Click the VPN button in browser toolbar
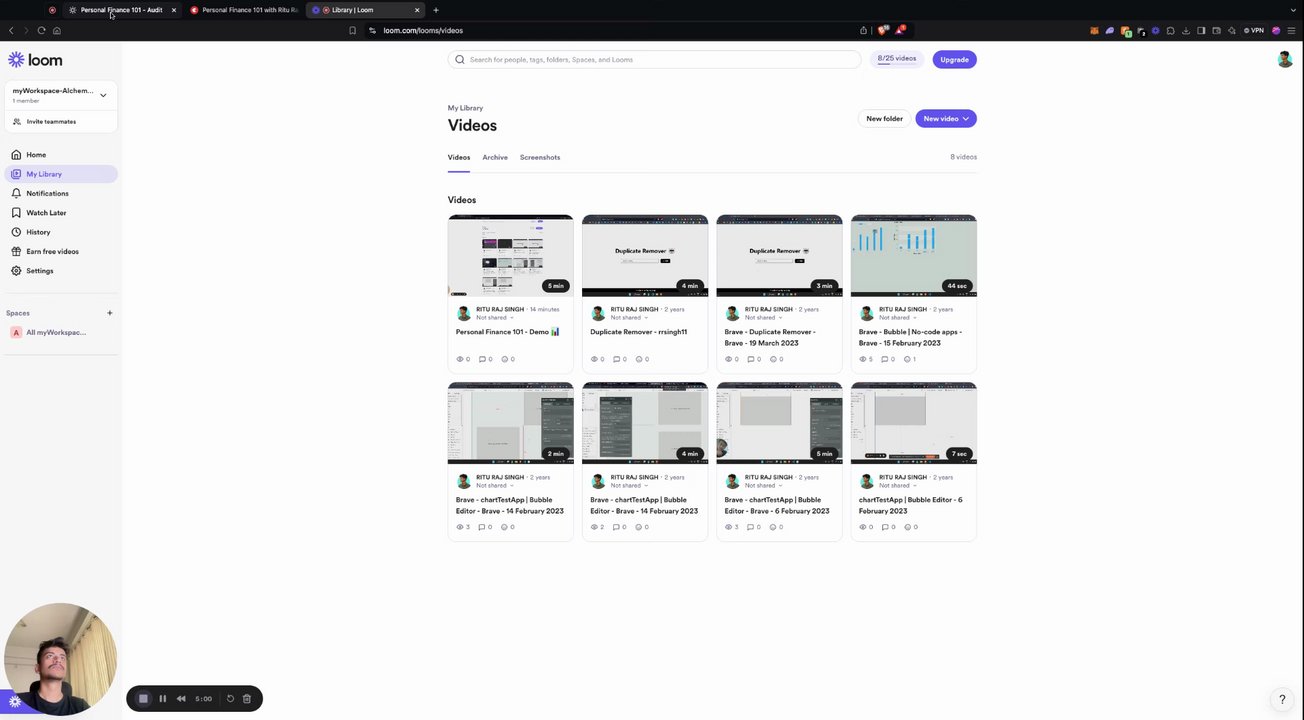The width and height of the screenshot is (1304, 720). pyautogui.click(x=1254, y=31)
